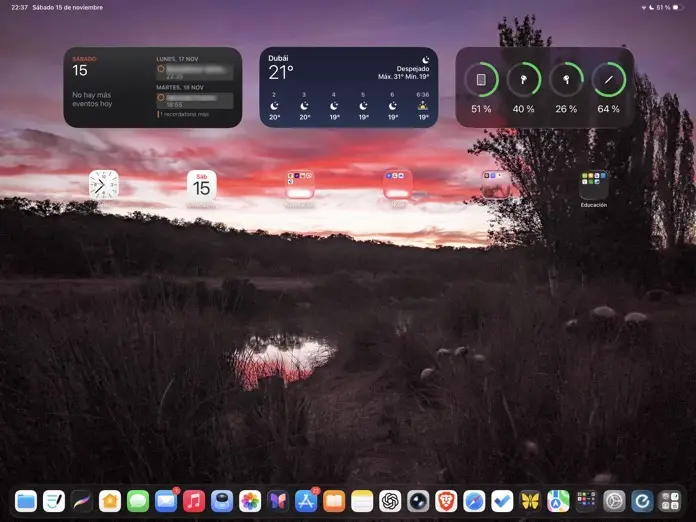Open Settings from the dock
696x522 pixels.
click(614, 501)
